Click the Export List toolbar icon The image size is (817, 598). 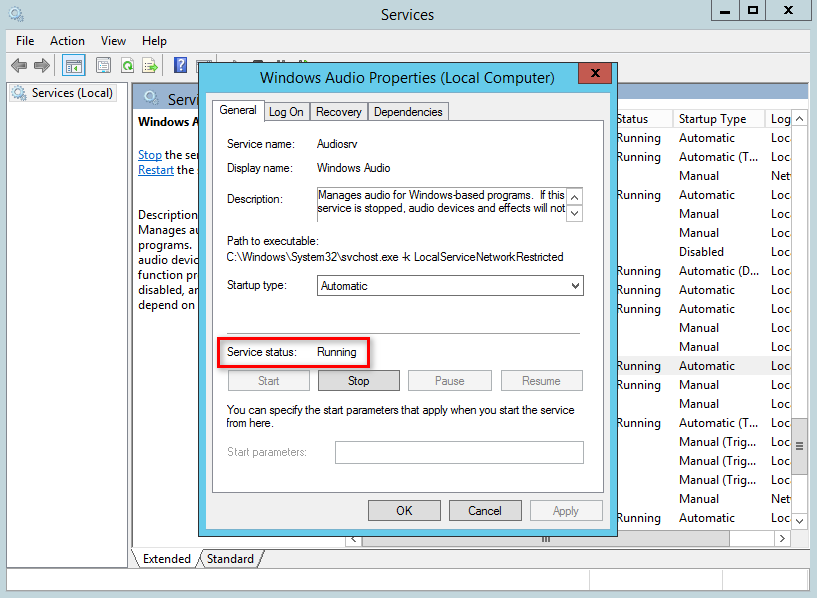150,66
